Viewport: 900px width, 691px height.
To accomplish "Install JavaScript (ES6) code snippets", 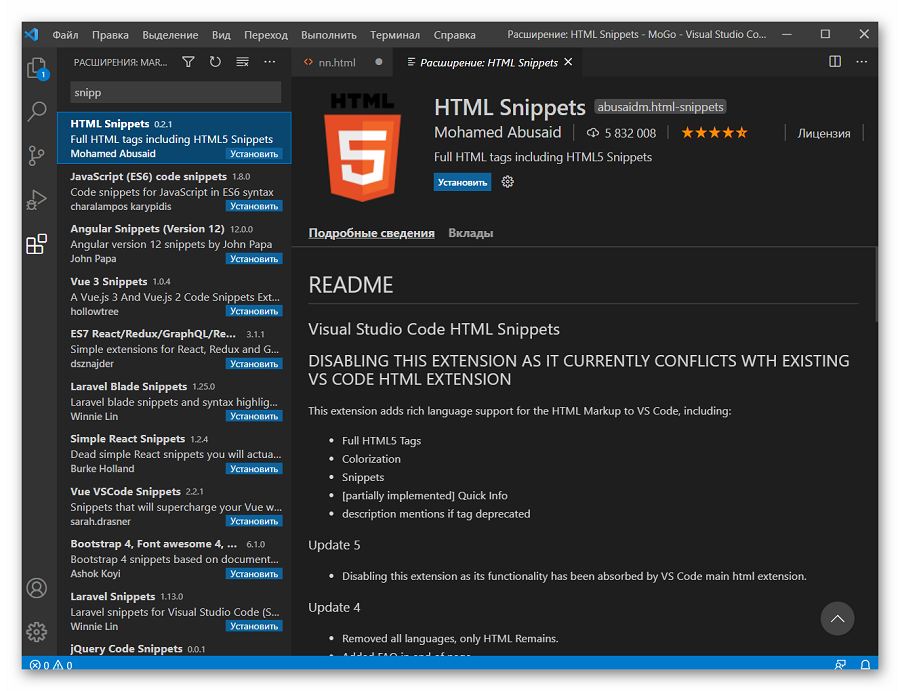I will click(254, 206).
